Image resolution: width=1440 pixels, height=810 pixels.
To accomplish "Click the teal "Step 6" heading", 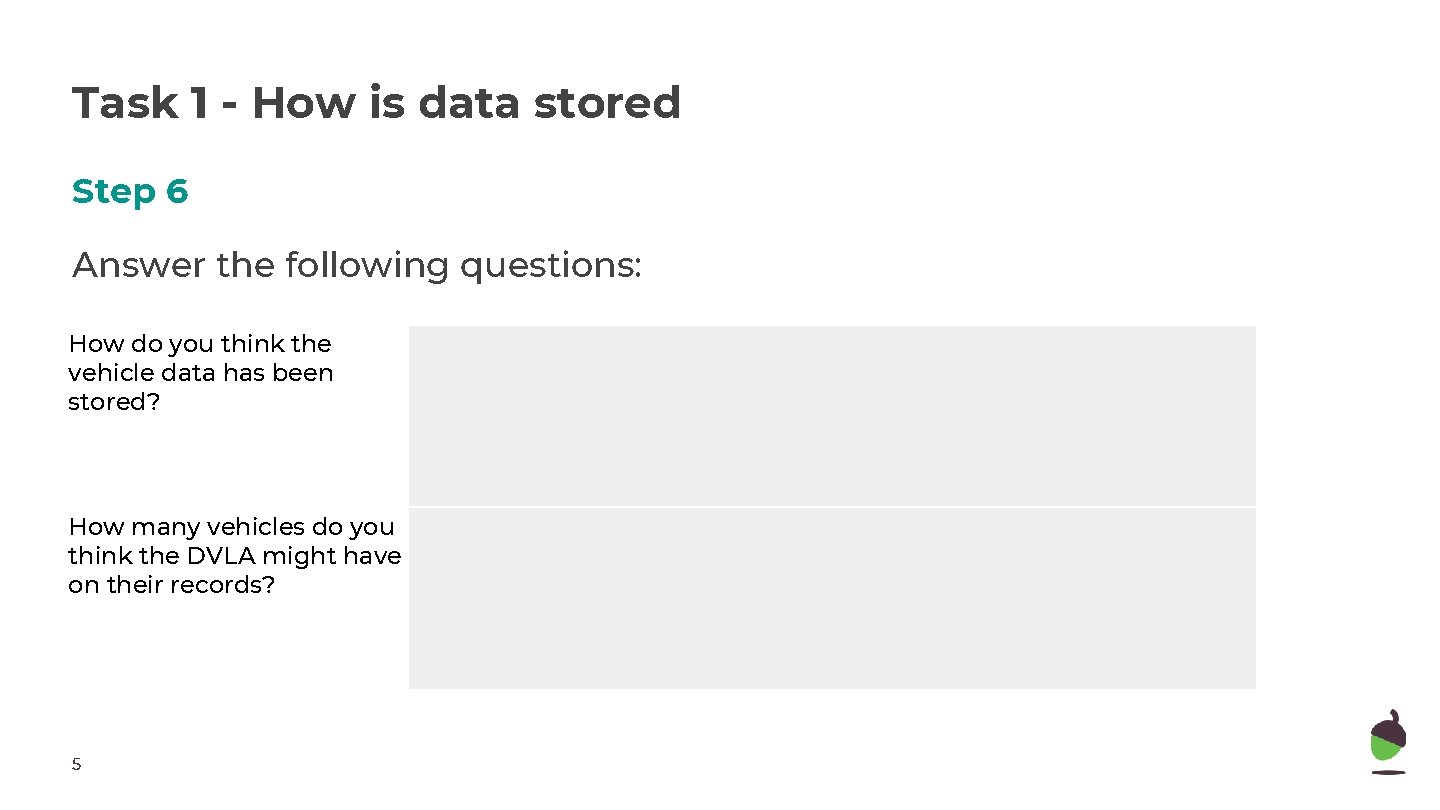I will [130, 191].
